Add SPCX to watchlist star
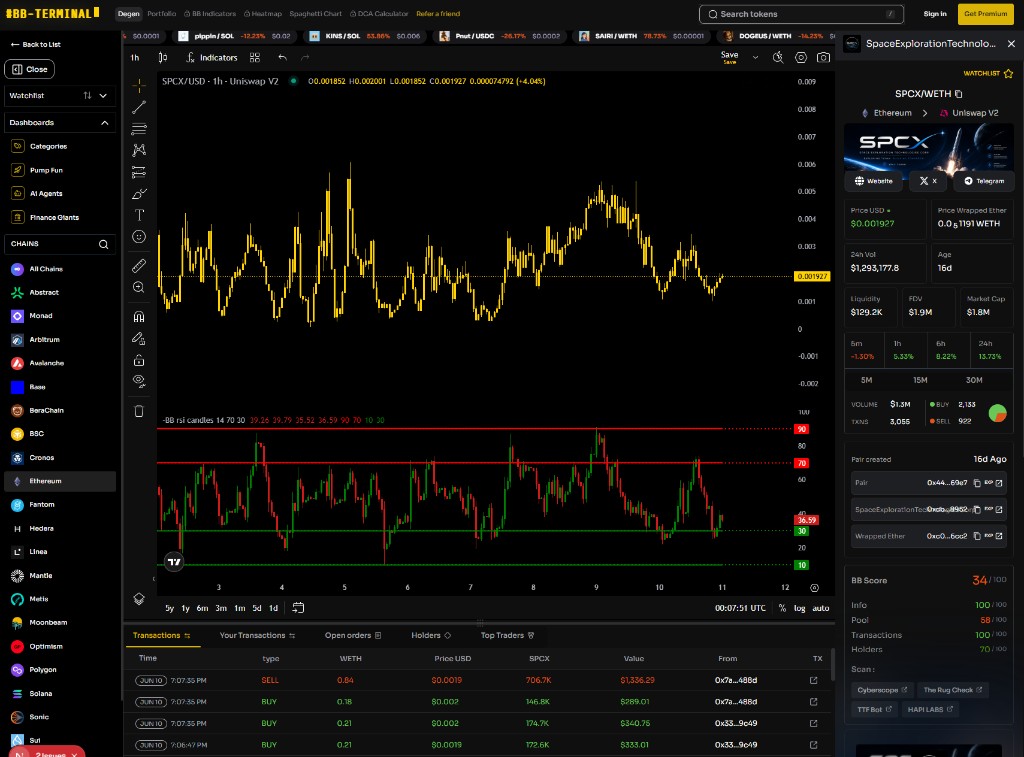This screenshot has height=757, width=1024. click(1008, 73)
